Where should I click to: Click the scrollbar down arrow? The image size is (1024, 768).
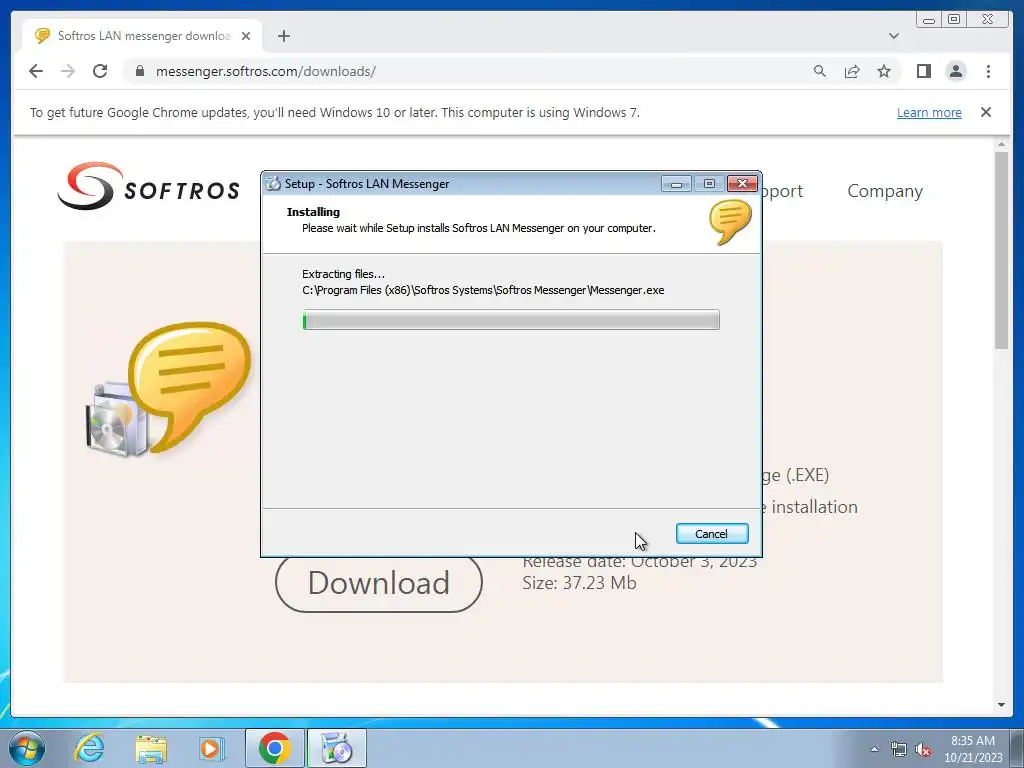tap(1001, 705)
